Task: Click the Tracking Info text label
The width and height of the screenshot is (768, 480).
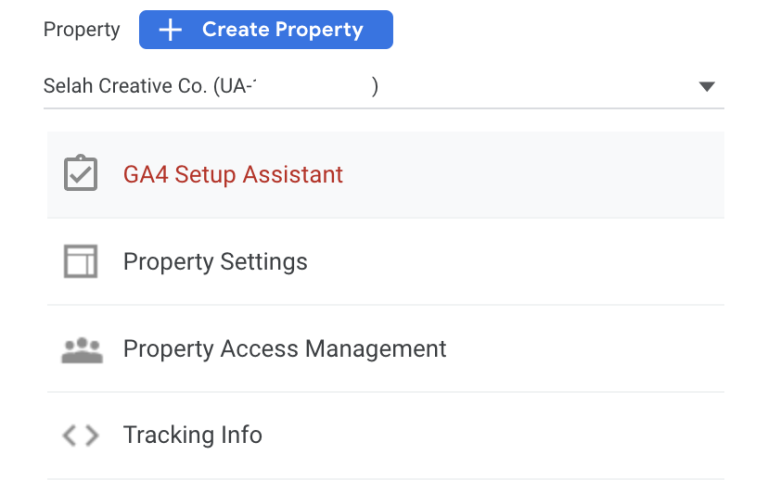Action: 192,436
